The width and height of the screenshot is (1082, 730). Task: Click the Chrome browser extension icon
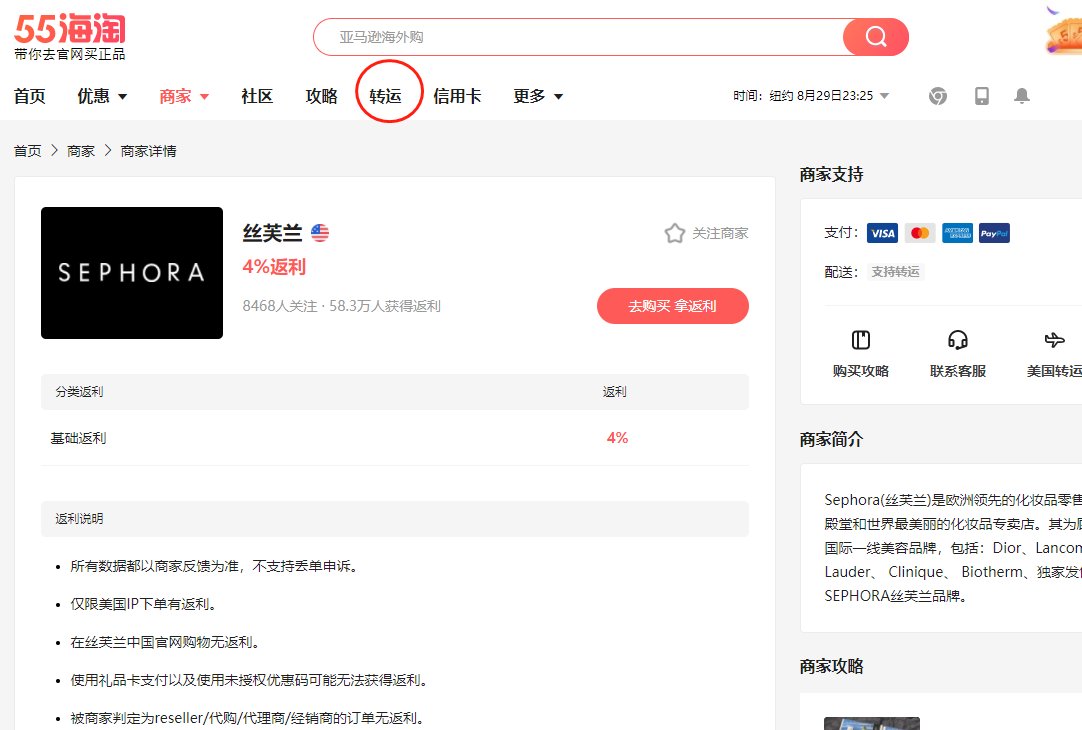tap(938, 96)
